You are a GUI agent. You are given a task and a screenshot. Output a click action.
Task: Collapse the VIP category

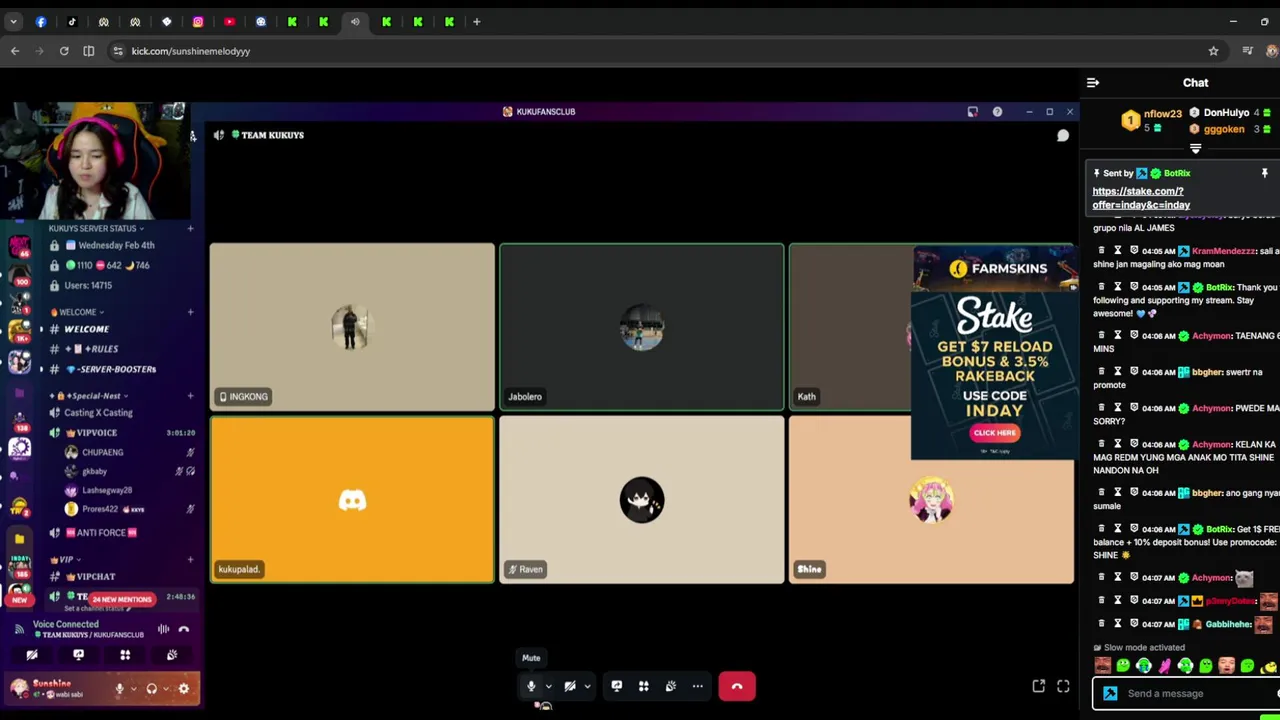(64, 560)
